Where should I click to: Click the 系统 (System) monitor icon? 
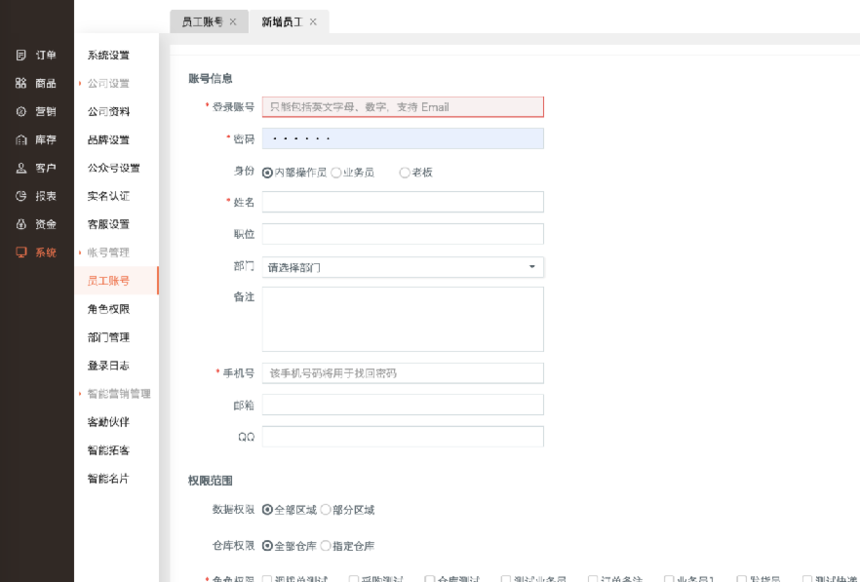pyautogui.click(x=21, y=252)
